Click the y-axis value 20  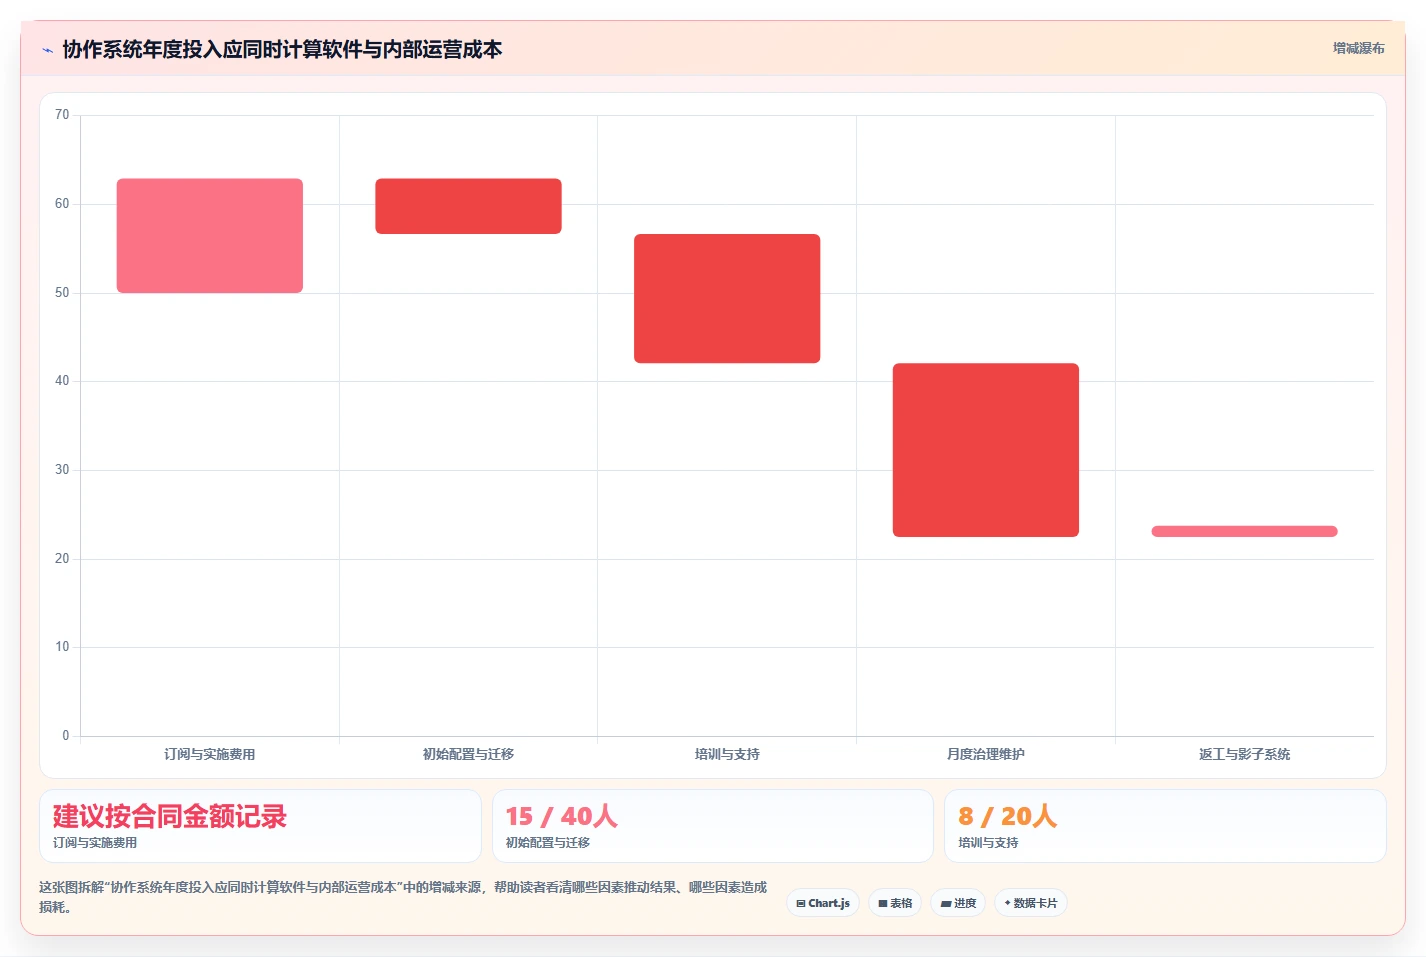click(62, 559)
